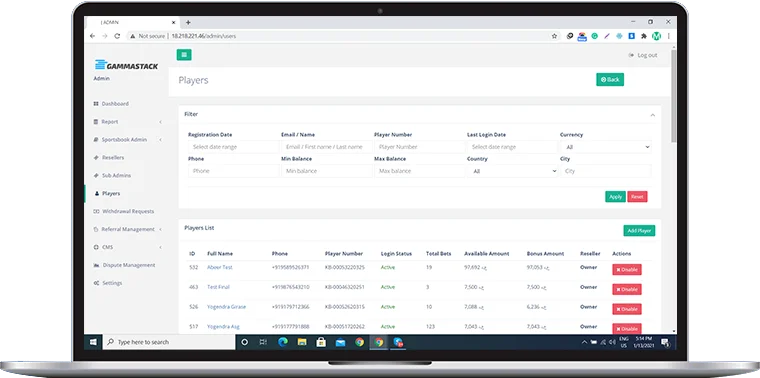Viewport: 760px width, 378px height.
Task: Disable the player Abeer Test
Action: coord(627,269)
